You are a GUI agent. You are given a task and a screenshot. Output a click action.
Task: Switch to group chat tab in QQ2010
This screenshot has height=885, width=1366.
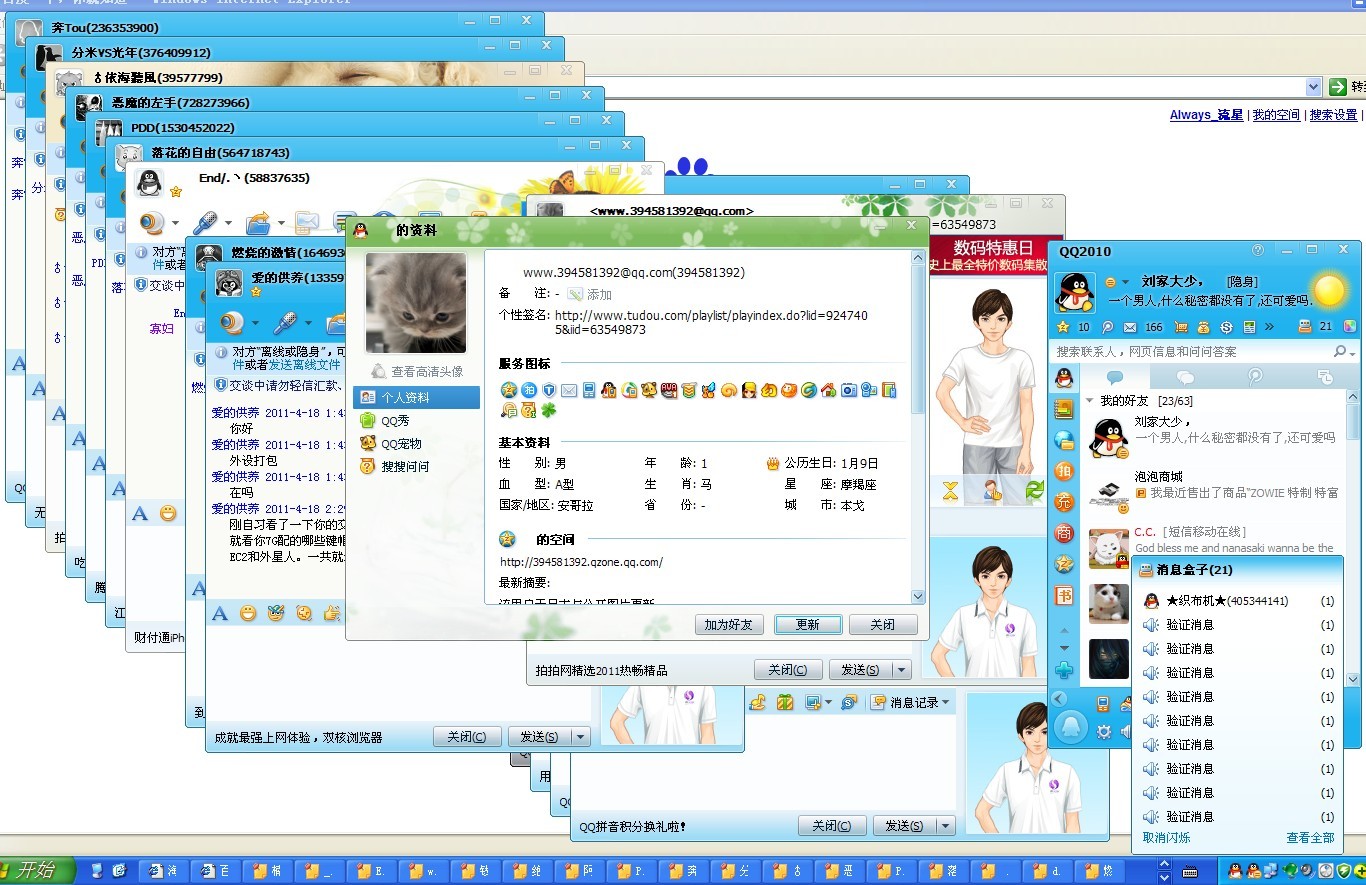click(x=1185, y=377)
